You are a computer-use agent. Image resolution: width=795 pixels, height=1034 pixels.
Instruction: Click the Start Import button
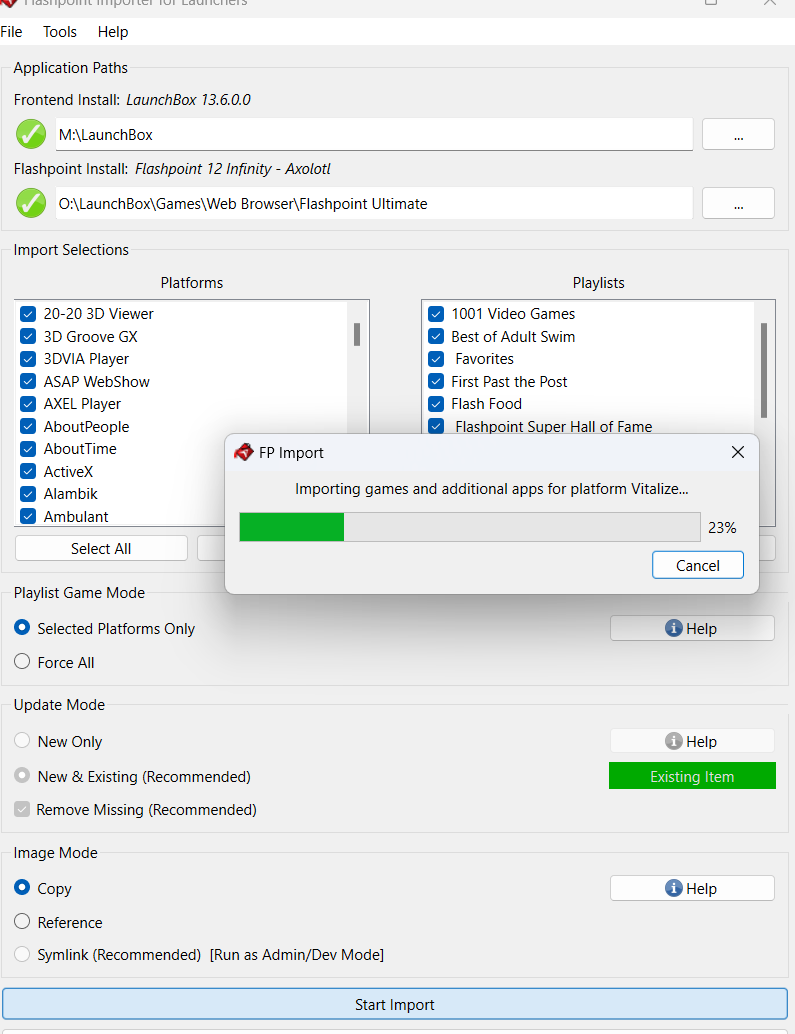(x=395, y=1004)
